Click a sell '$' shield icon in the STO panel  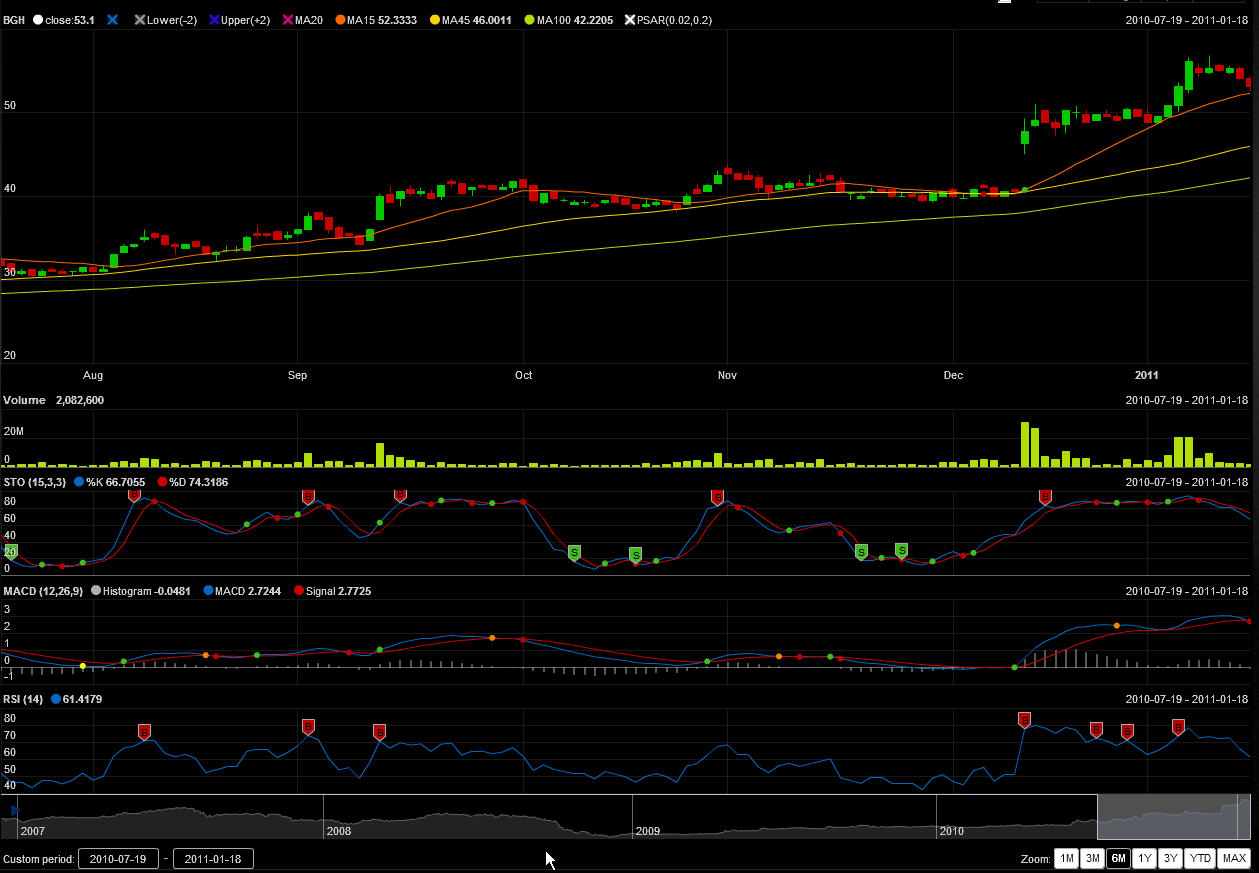[575, 552]
